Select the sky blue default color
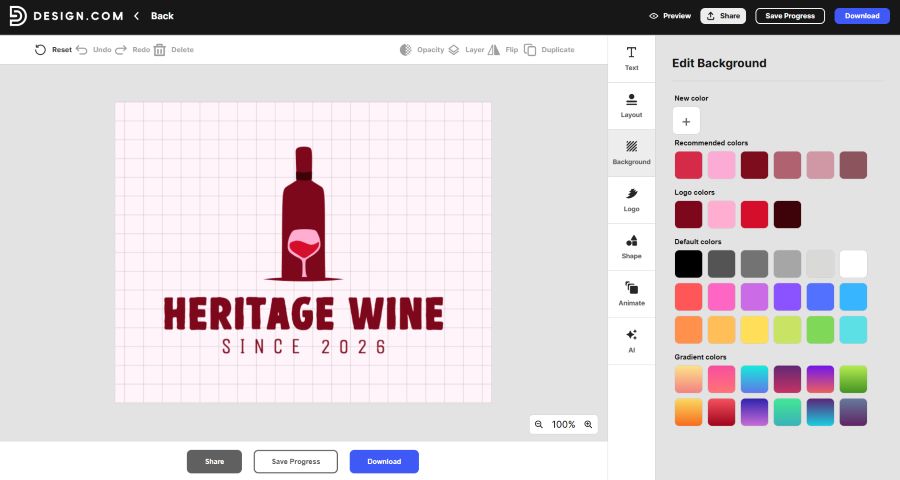Screen dimensions: 900x480 (854, 297)
